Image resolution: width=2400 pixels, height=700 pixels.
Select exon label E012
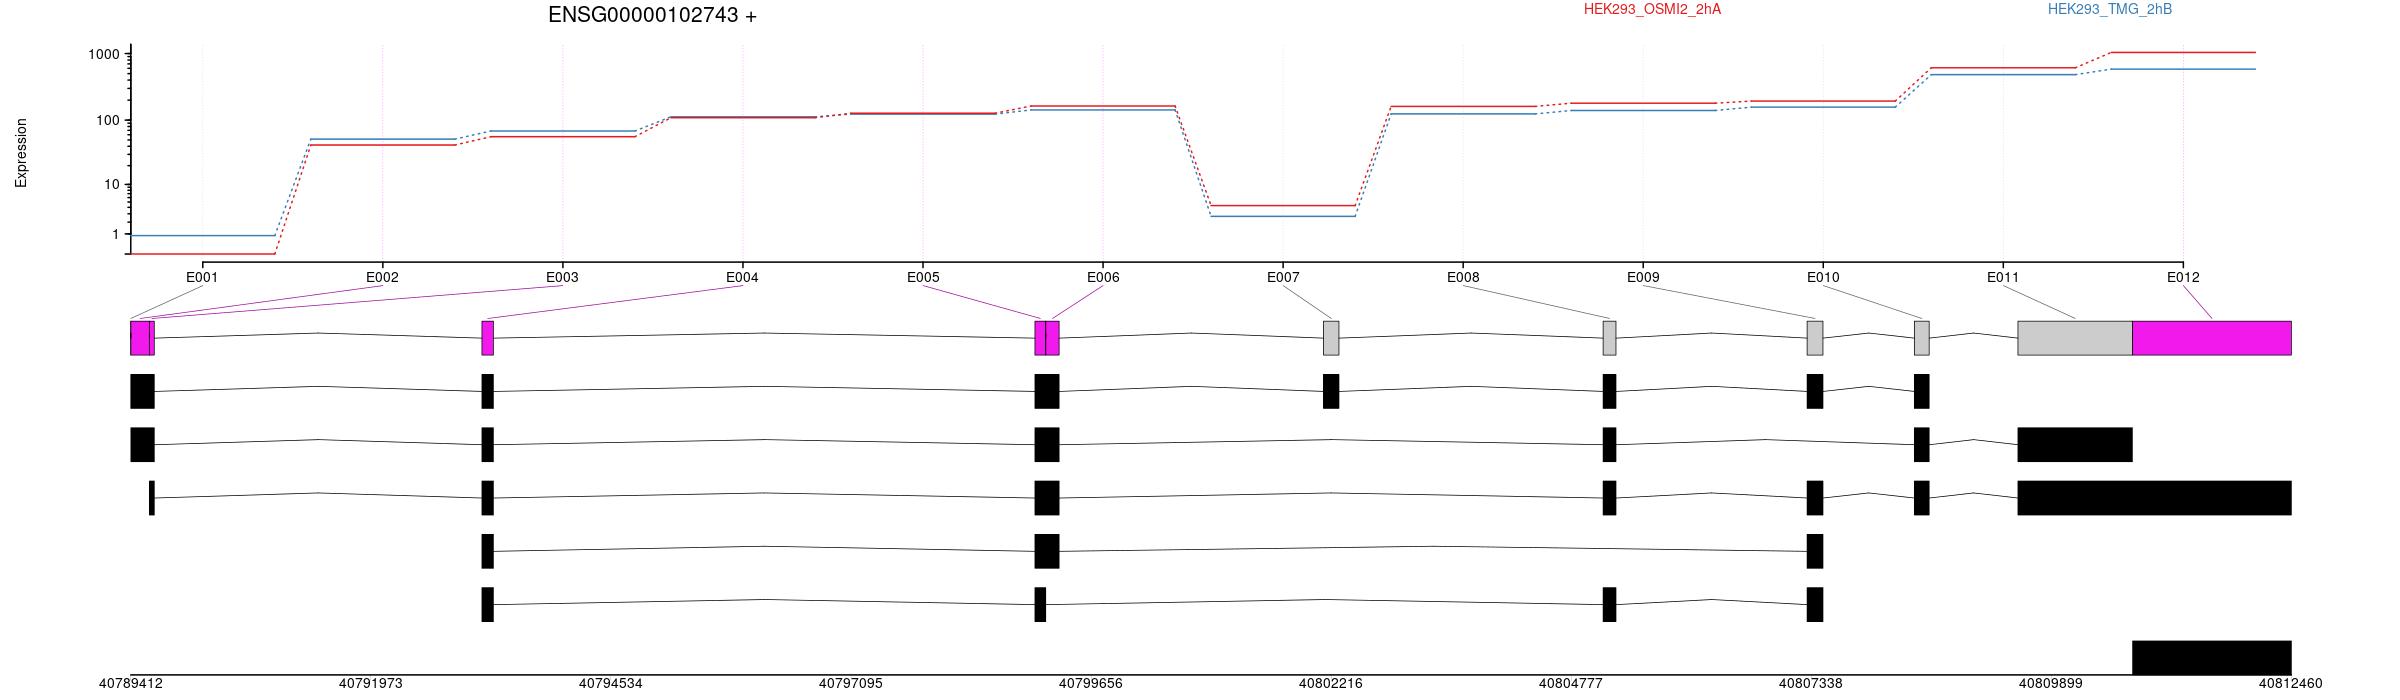pyautogui.click(x=2183, y=277)
